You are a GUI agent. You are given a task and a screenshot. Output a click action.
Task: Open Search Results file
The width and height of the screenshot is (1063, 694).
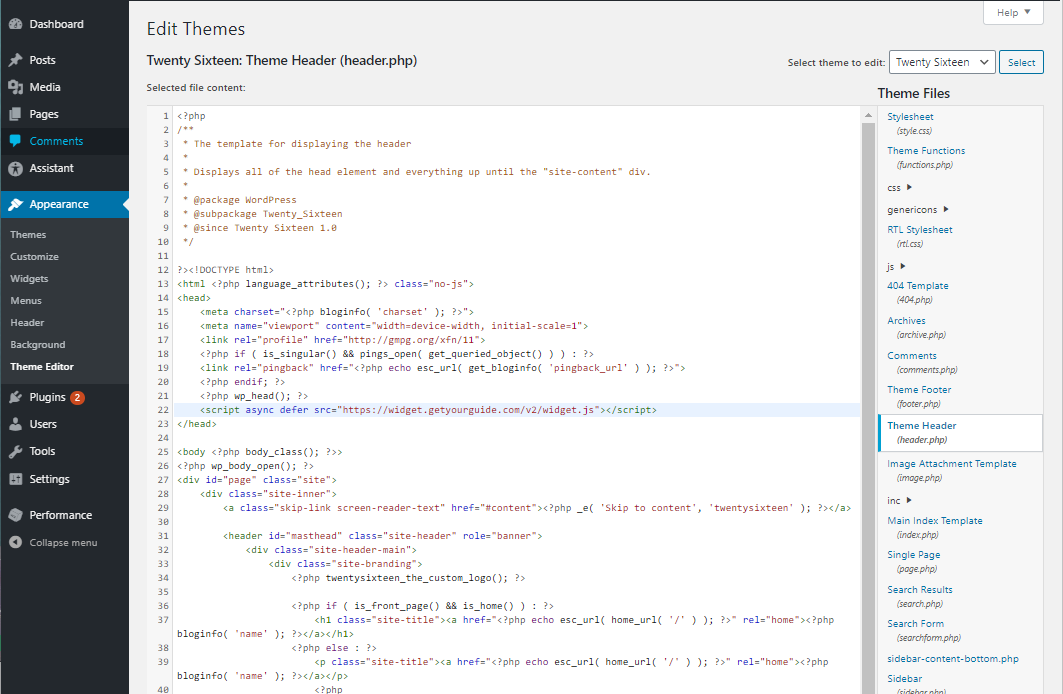920,596
